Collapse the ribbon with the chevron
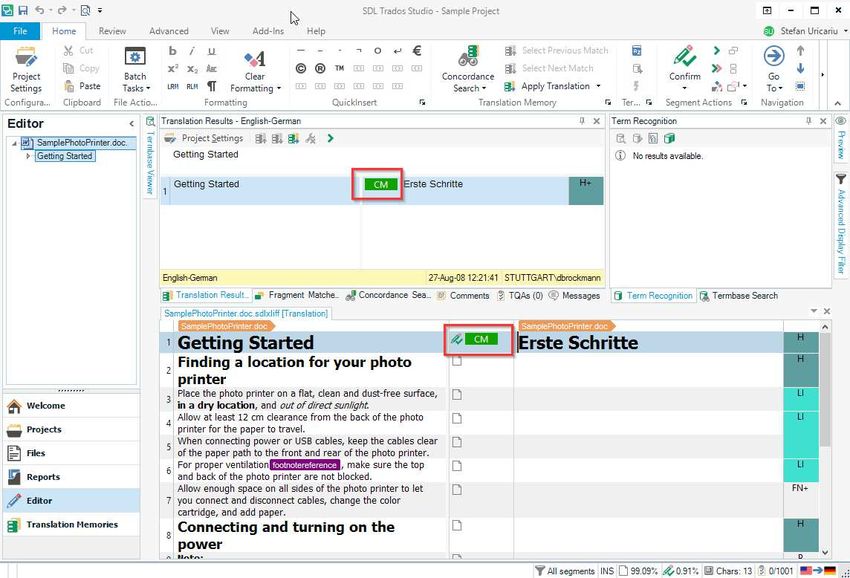 [x=838, y=102]
